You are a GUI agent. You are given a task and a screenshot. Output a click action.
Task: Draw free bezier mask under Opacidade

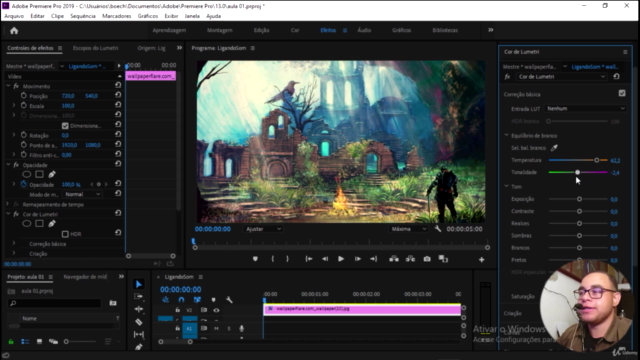click(52, 174)
